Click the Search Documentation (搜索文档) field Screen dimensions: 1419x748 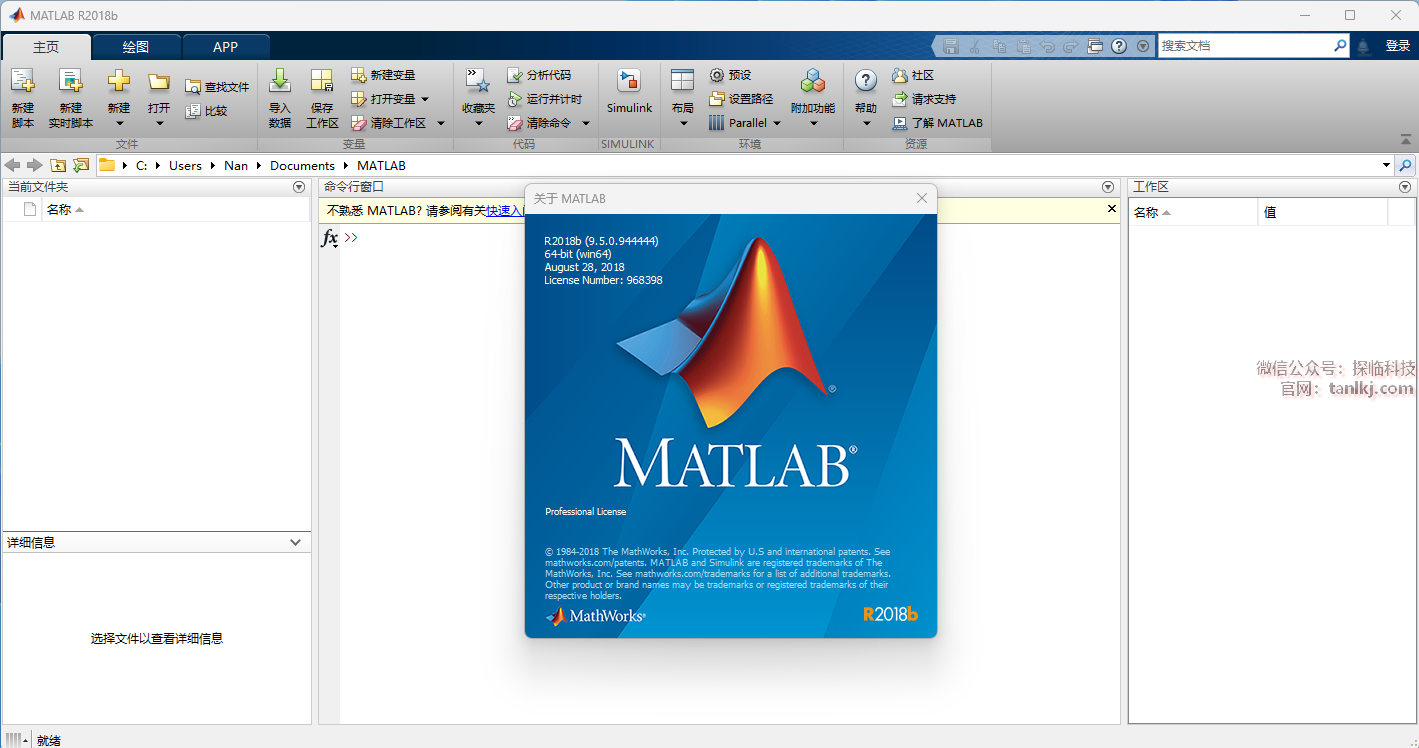[x=1246, y=46]
